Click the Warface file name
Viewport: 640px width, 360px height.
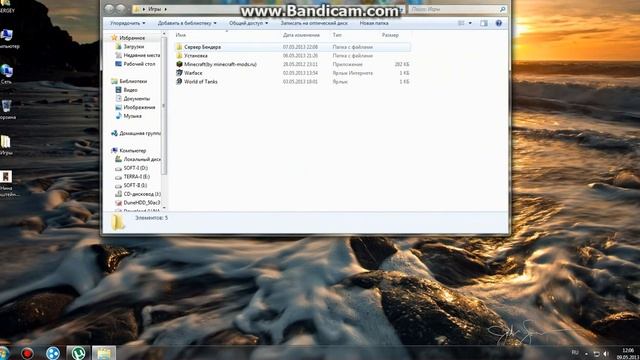point(193,73)
